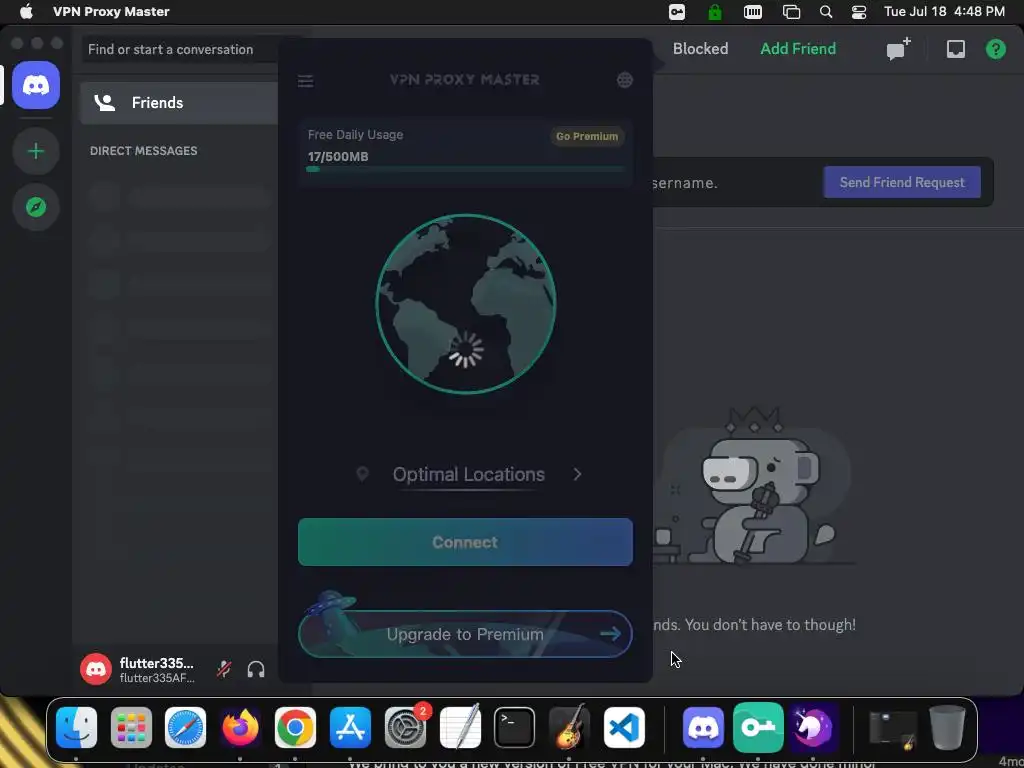
Task: Open TextEdit from the dock
Action: 460,727
